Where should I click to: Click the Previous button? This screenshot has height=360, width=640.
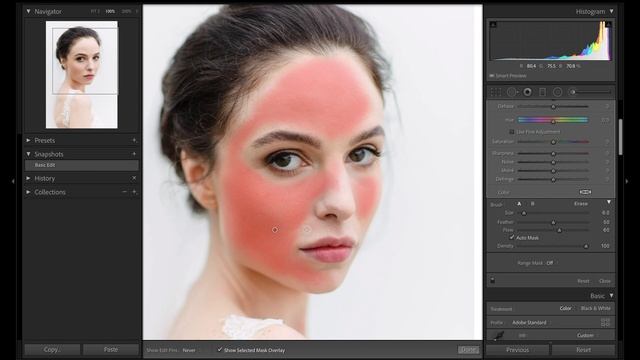(x=518, y=350)
